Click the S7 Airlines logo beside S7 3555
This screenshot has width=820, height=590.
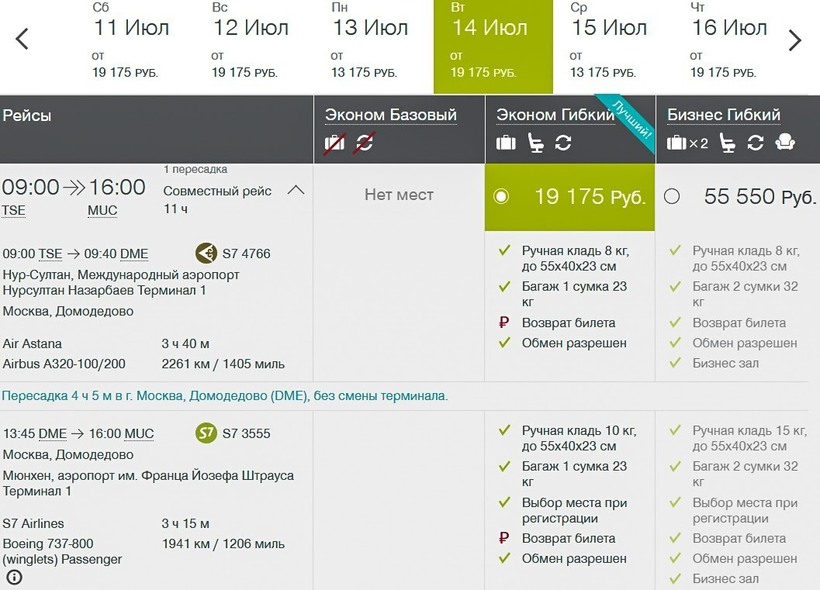(x=205, y=434)
